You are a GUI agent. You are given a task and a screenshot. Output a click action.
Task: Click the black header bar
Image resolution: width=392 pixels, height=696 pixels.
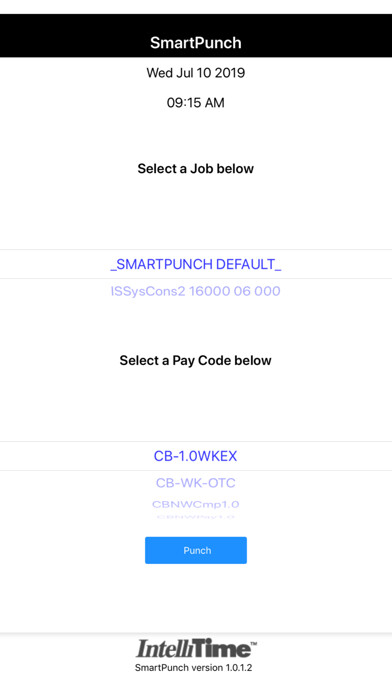(196, 36)
